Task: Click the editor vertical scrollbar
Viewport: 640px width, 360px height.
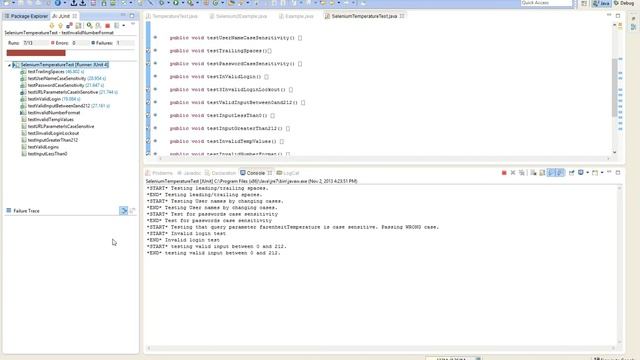Action: point(615,88)
